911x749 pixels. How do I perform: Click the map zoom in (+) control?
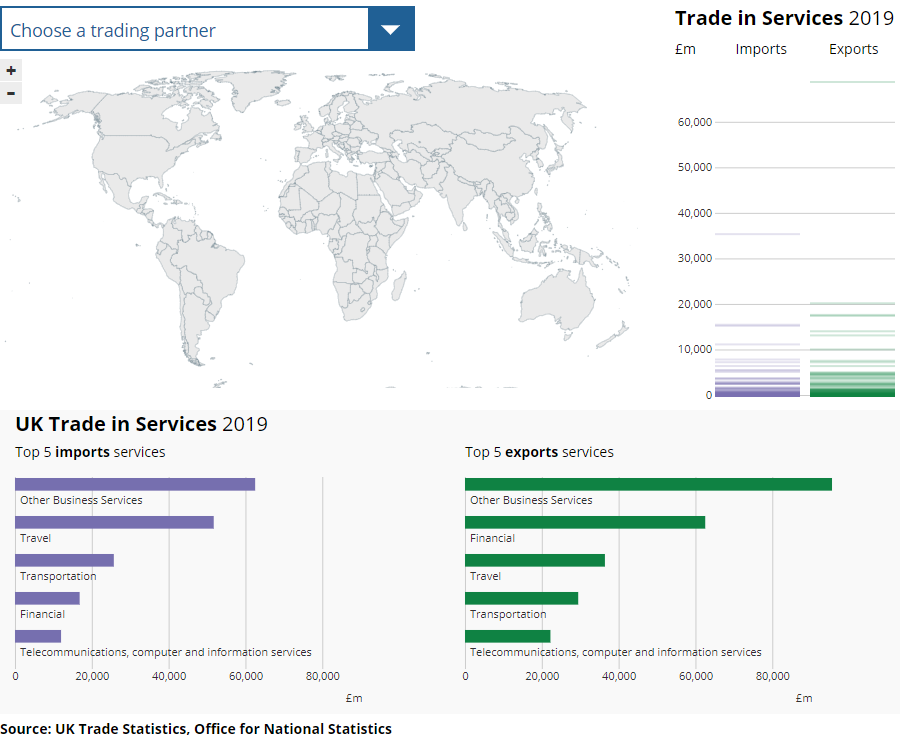pyautogui.click(x=11, y=70)
